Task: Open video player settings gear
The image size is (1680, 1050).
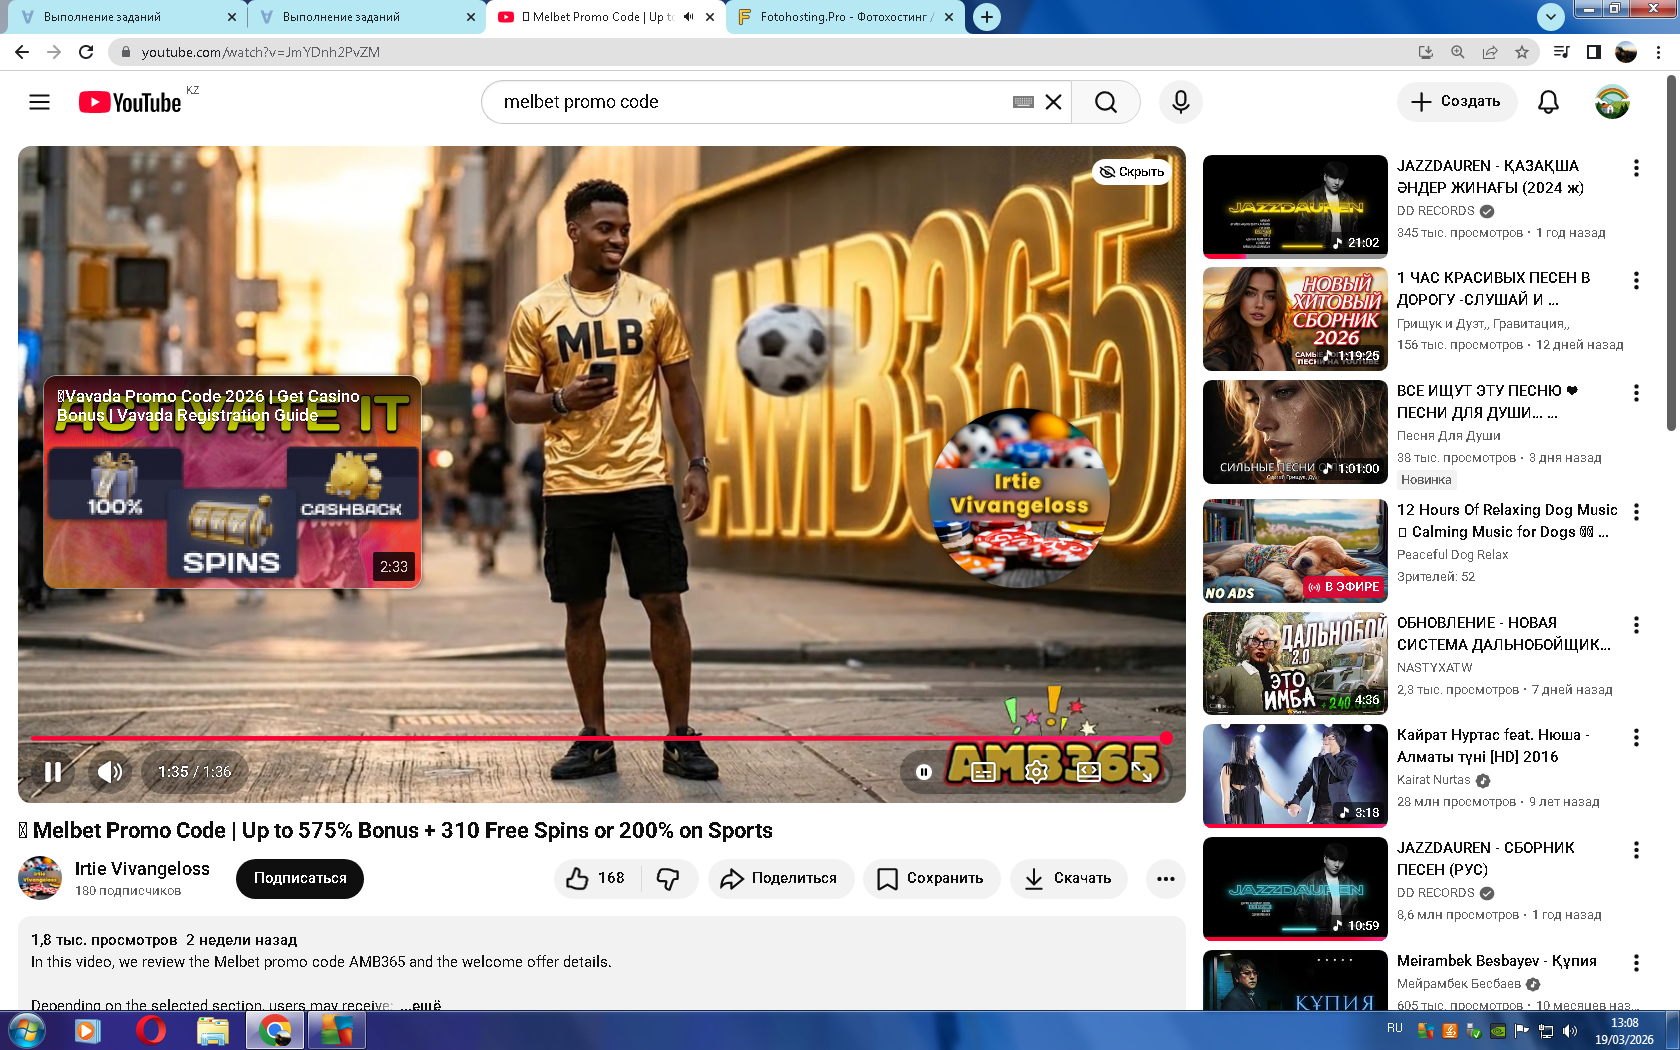Action: coord(1036,772)
